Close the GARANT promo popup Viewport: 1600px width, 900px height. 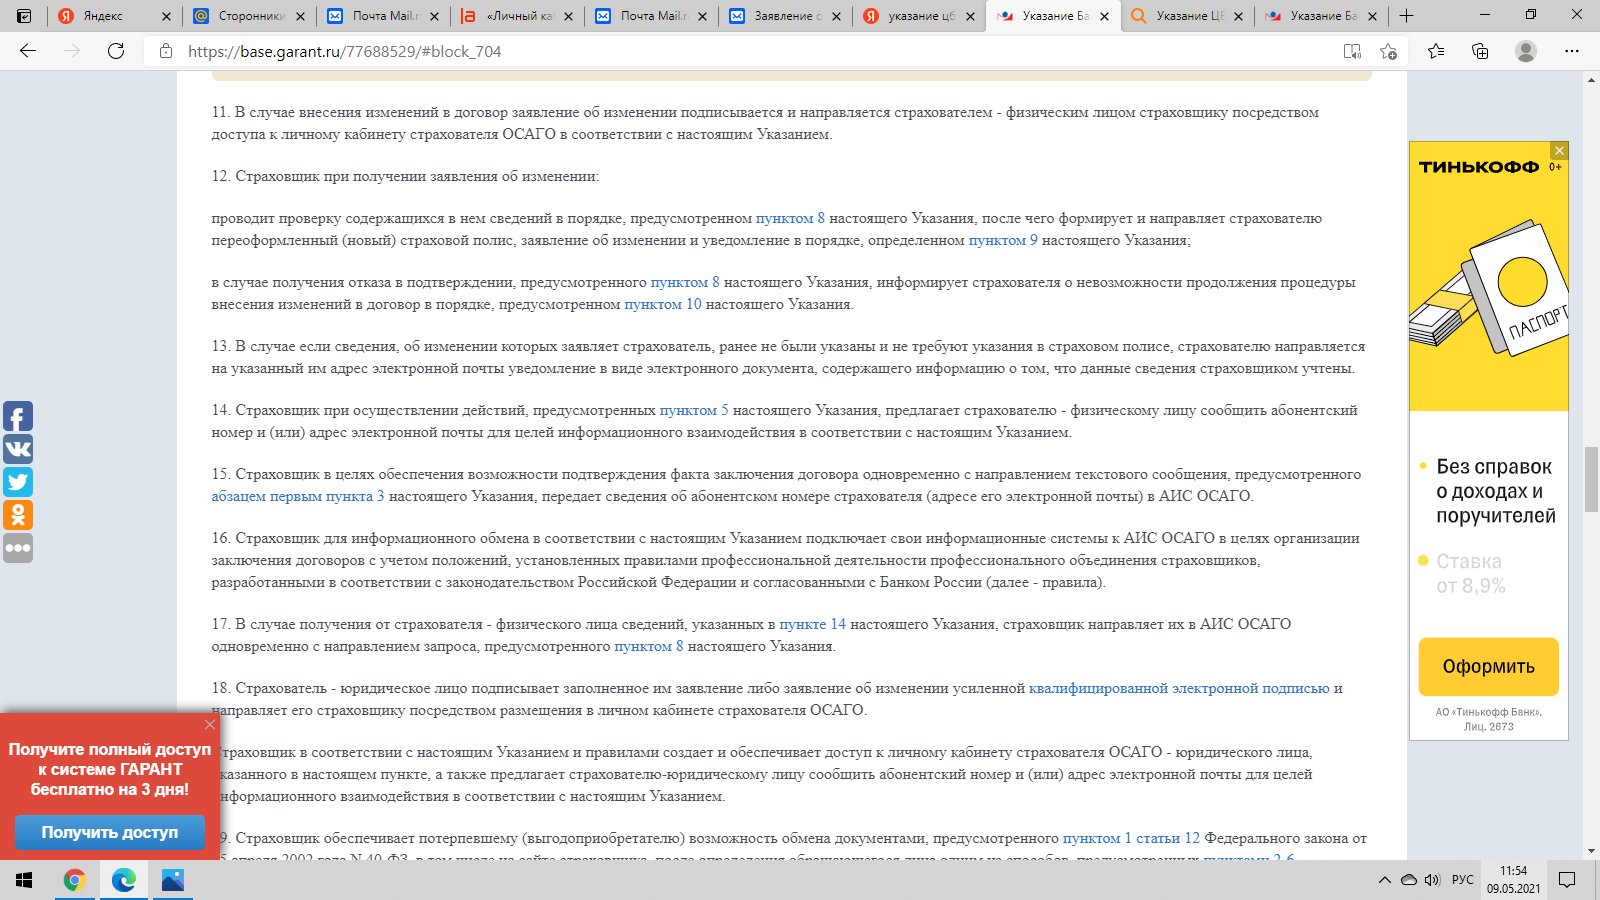[209, 724]
